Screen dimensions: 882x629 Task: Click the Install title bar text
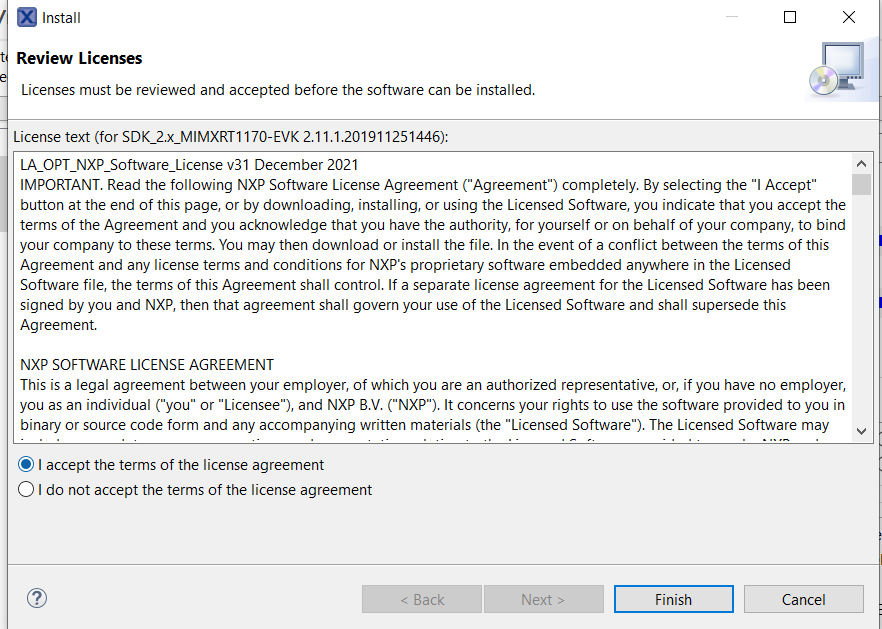[61, 17]
